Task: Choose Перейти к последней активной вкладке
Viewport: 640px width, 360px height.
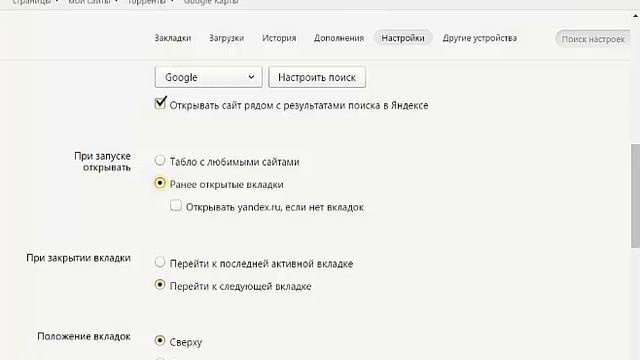Action: pyautogui.click(x=160, y=262)
